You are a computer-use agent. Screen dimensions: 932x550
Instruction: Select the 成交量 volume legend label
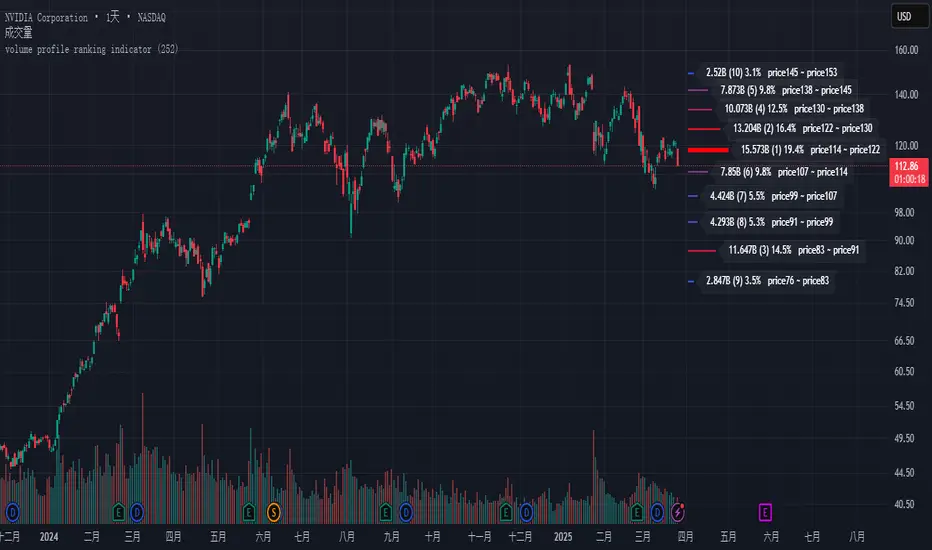click(x=20, y=32)
